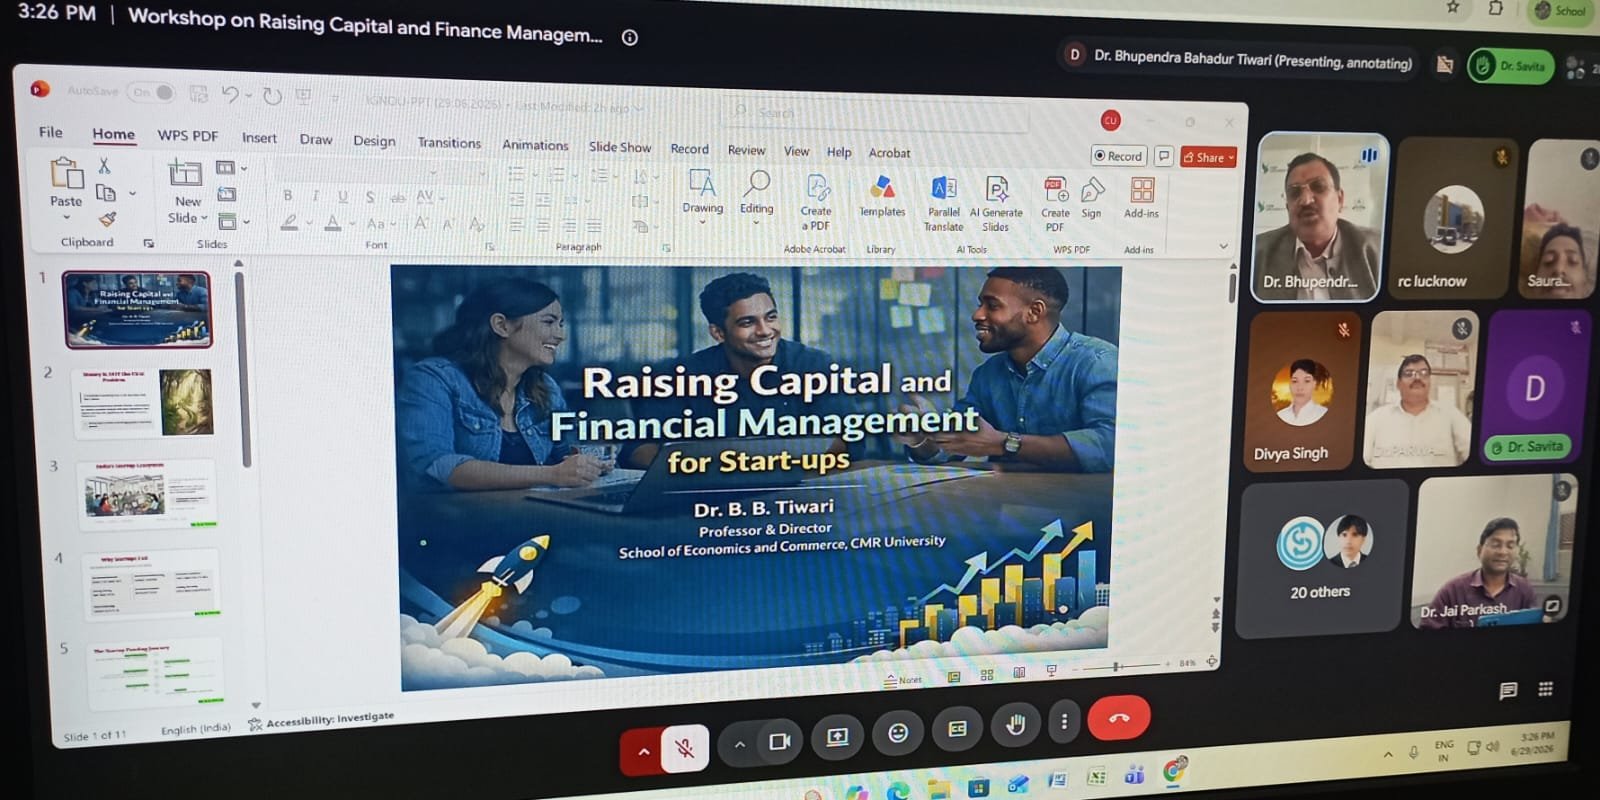Switch to the Insert tab
This screenshot has width=1600, height=800.
click(x=259, y=138)
